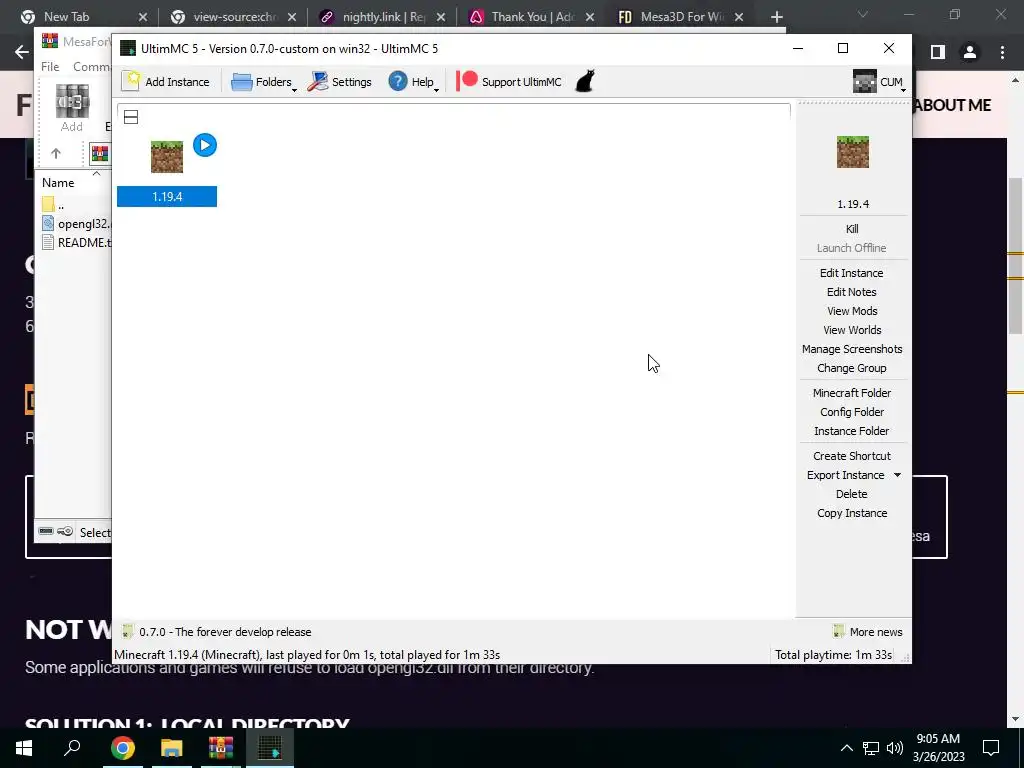
Task: Click the Total playtime status text
Action: [x=833, y=654]
